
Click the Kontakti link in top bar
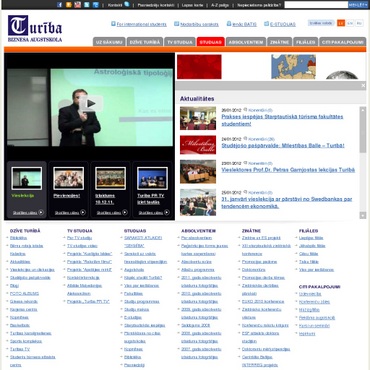click(x=115, y=5)
